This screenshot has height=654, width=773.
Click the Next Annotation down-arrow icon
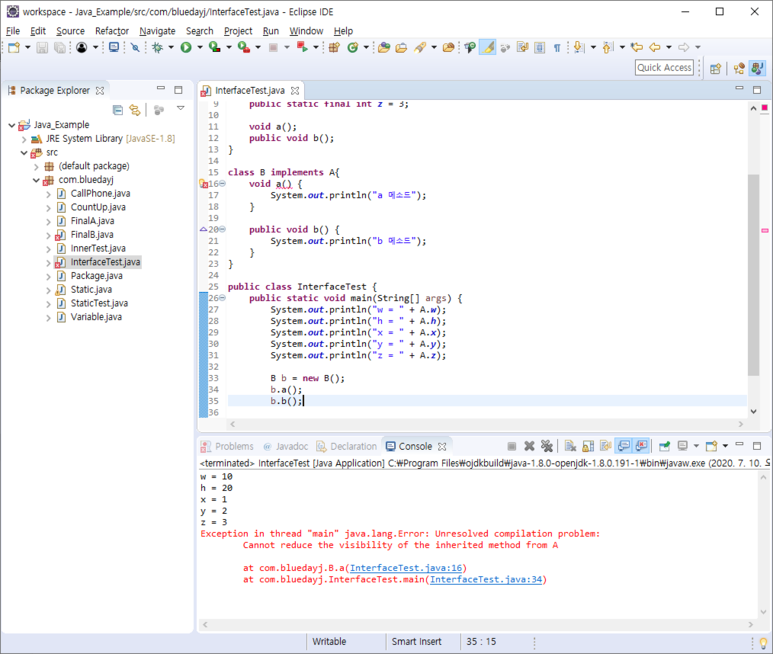[x=579, y=47]
